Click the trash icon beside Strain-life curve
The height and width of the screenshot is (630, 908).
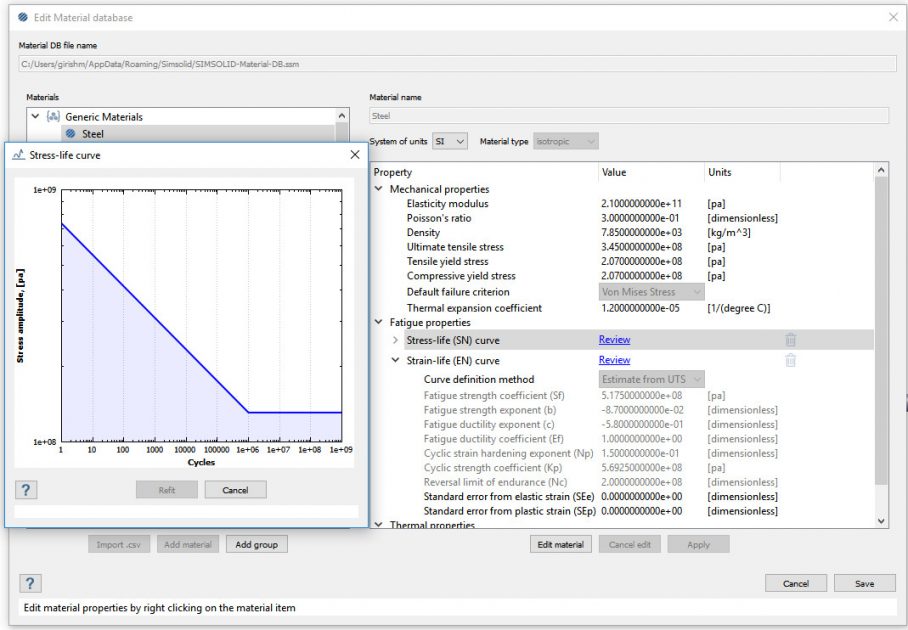(x=790, y=360)
